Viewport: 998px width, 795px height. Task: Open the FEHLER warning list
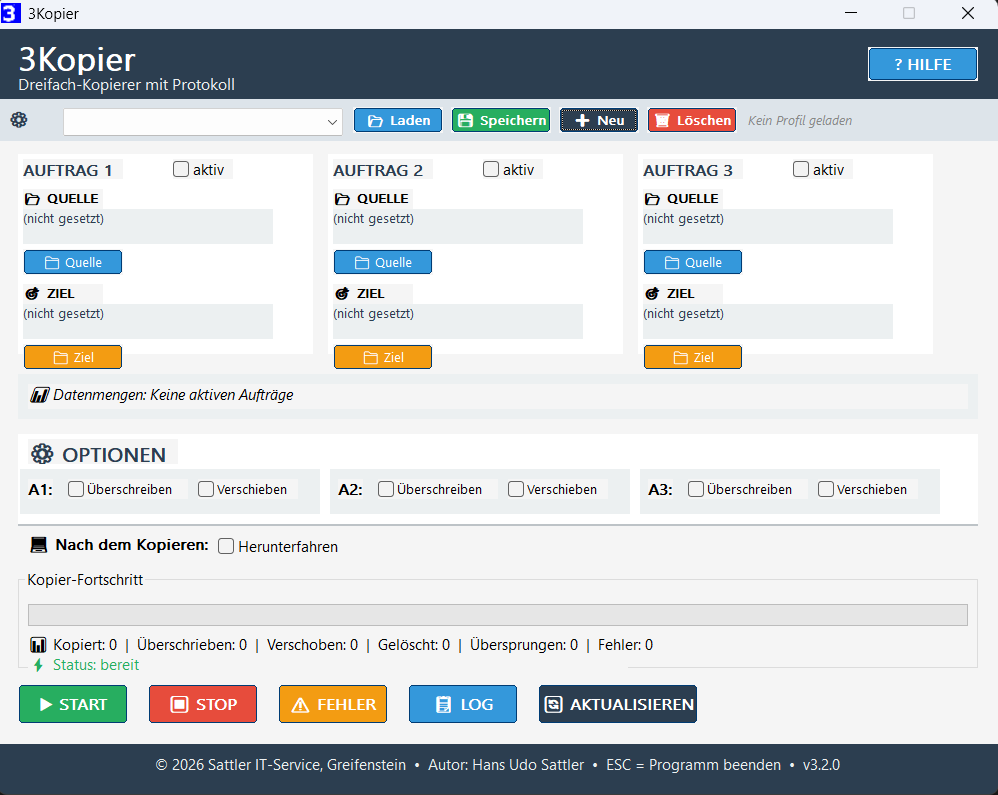coord(333,704)
